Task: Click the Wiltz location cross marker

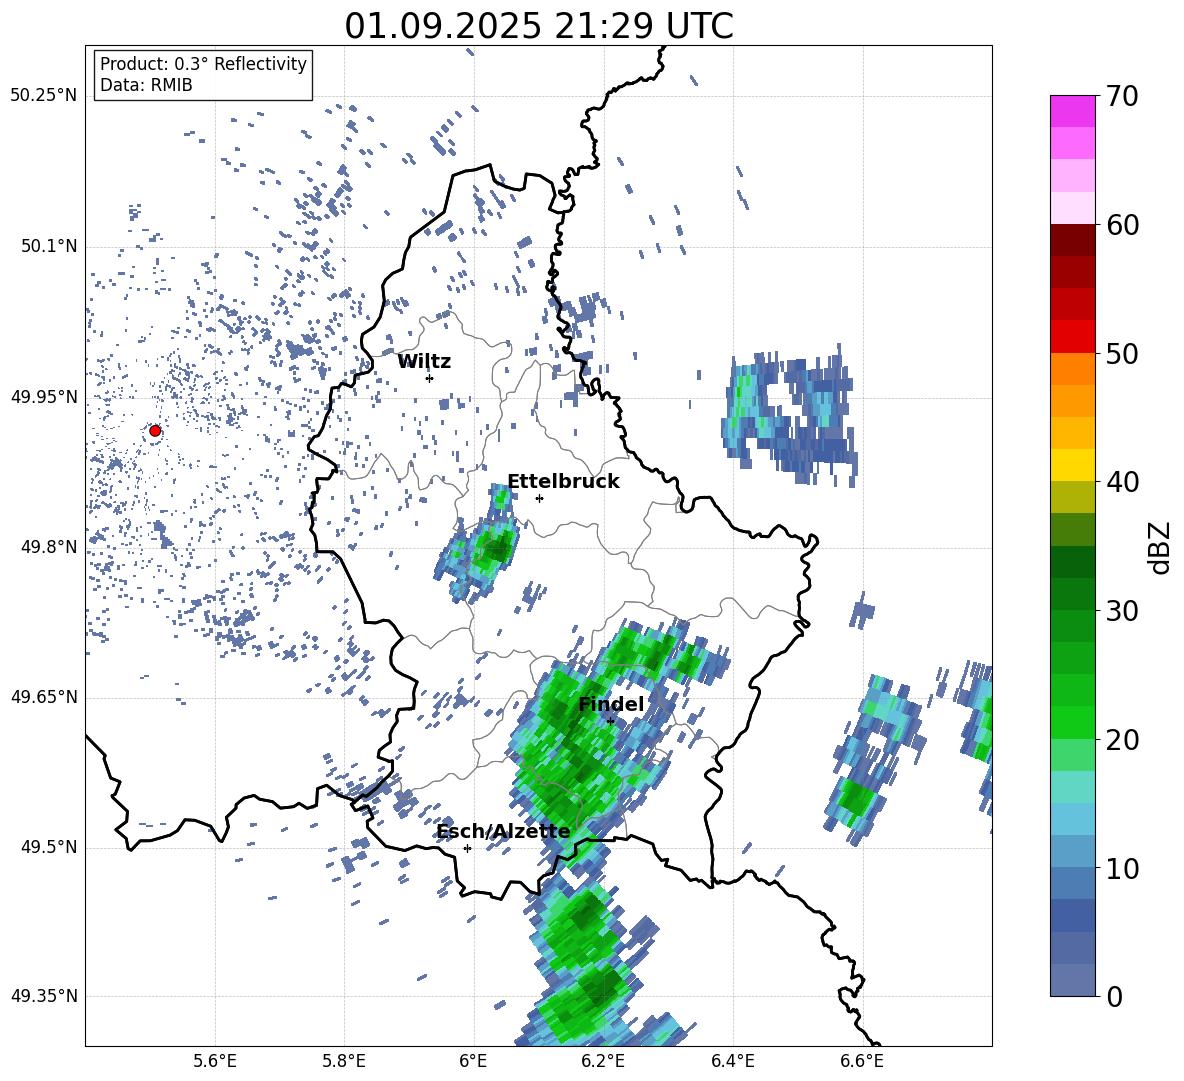Action: coord(429,378)
